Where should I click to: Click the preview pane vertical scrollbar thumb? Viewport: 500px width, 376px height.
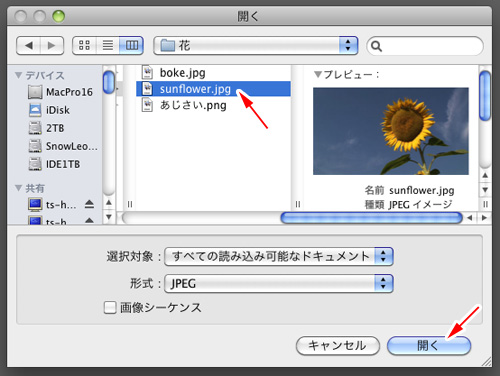(x=485, y=96)
